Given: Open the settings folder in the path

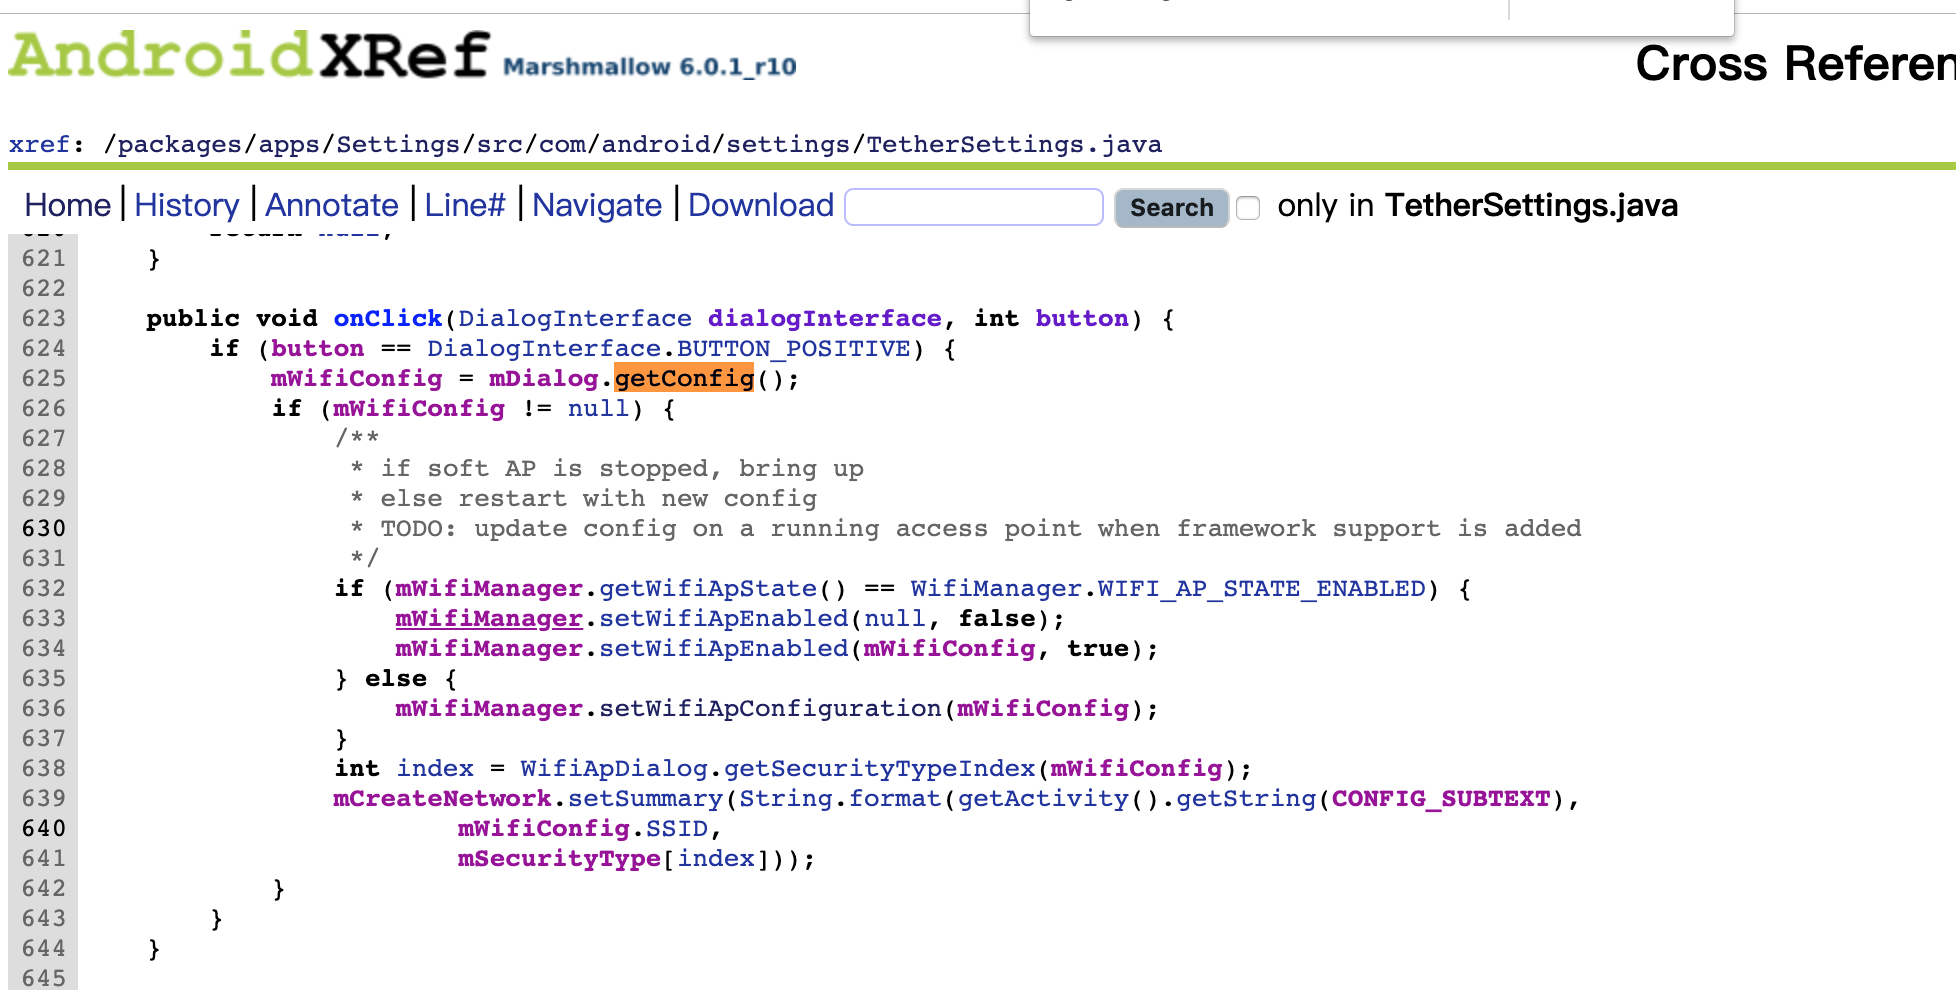Looking at the screenshot, I should (788, 144).
